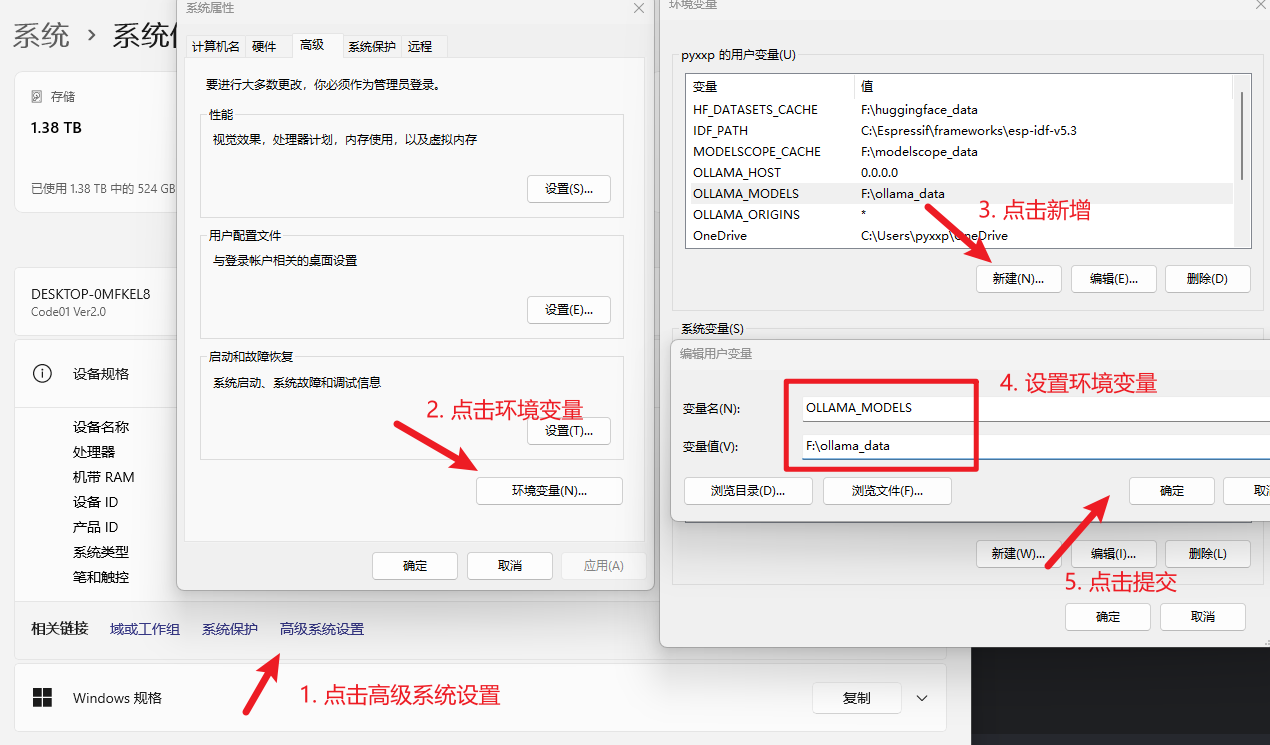Click 确定 in 编辑用户变量 dialog
Viewport: 1270px width, 745px height.
click(x=1172, y=491)
